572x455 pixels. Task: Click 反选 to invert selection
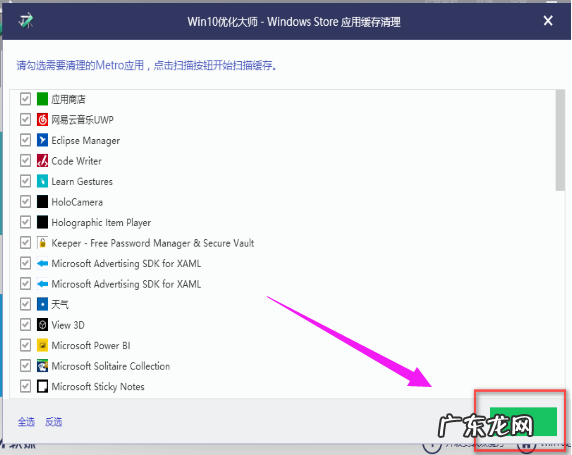coord(54,422)
